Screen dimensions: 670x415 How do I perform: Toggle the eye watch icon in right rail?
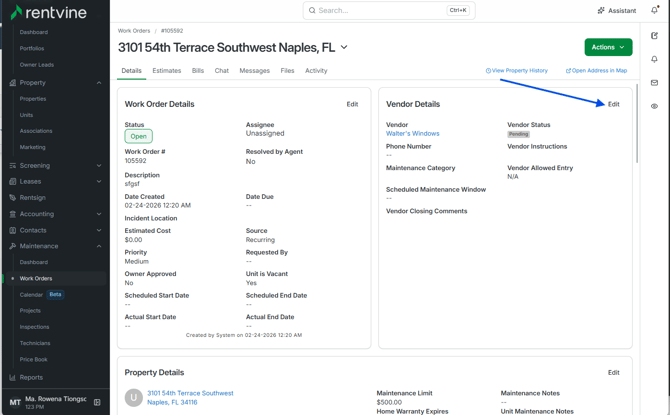coord(654,106)
